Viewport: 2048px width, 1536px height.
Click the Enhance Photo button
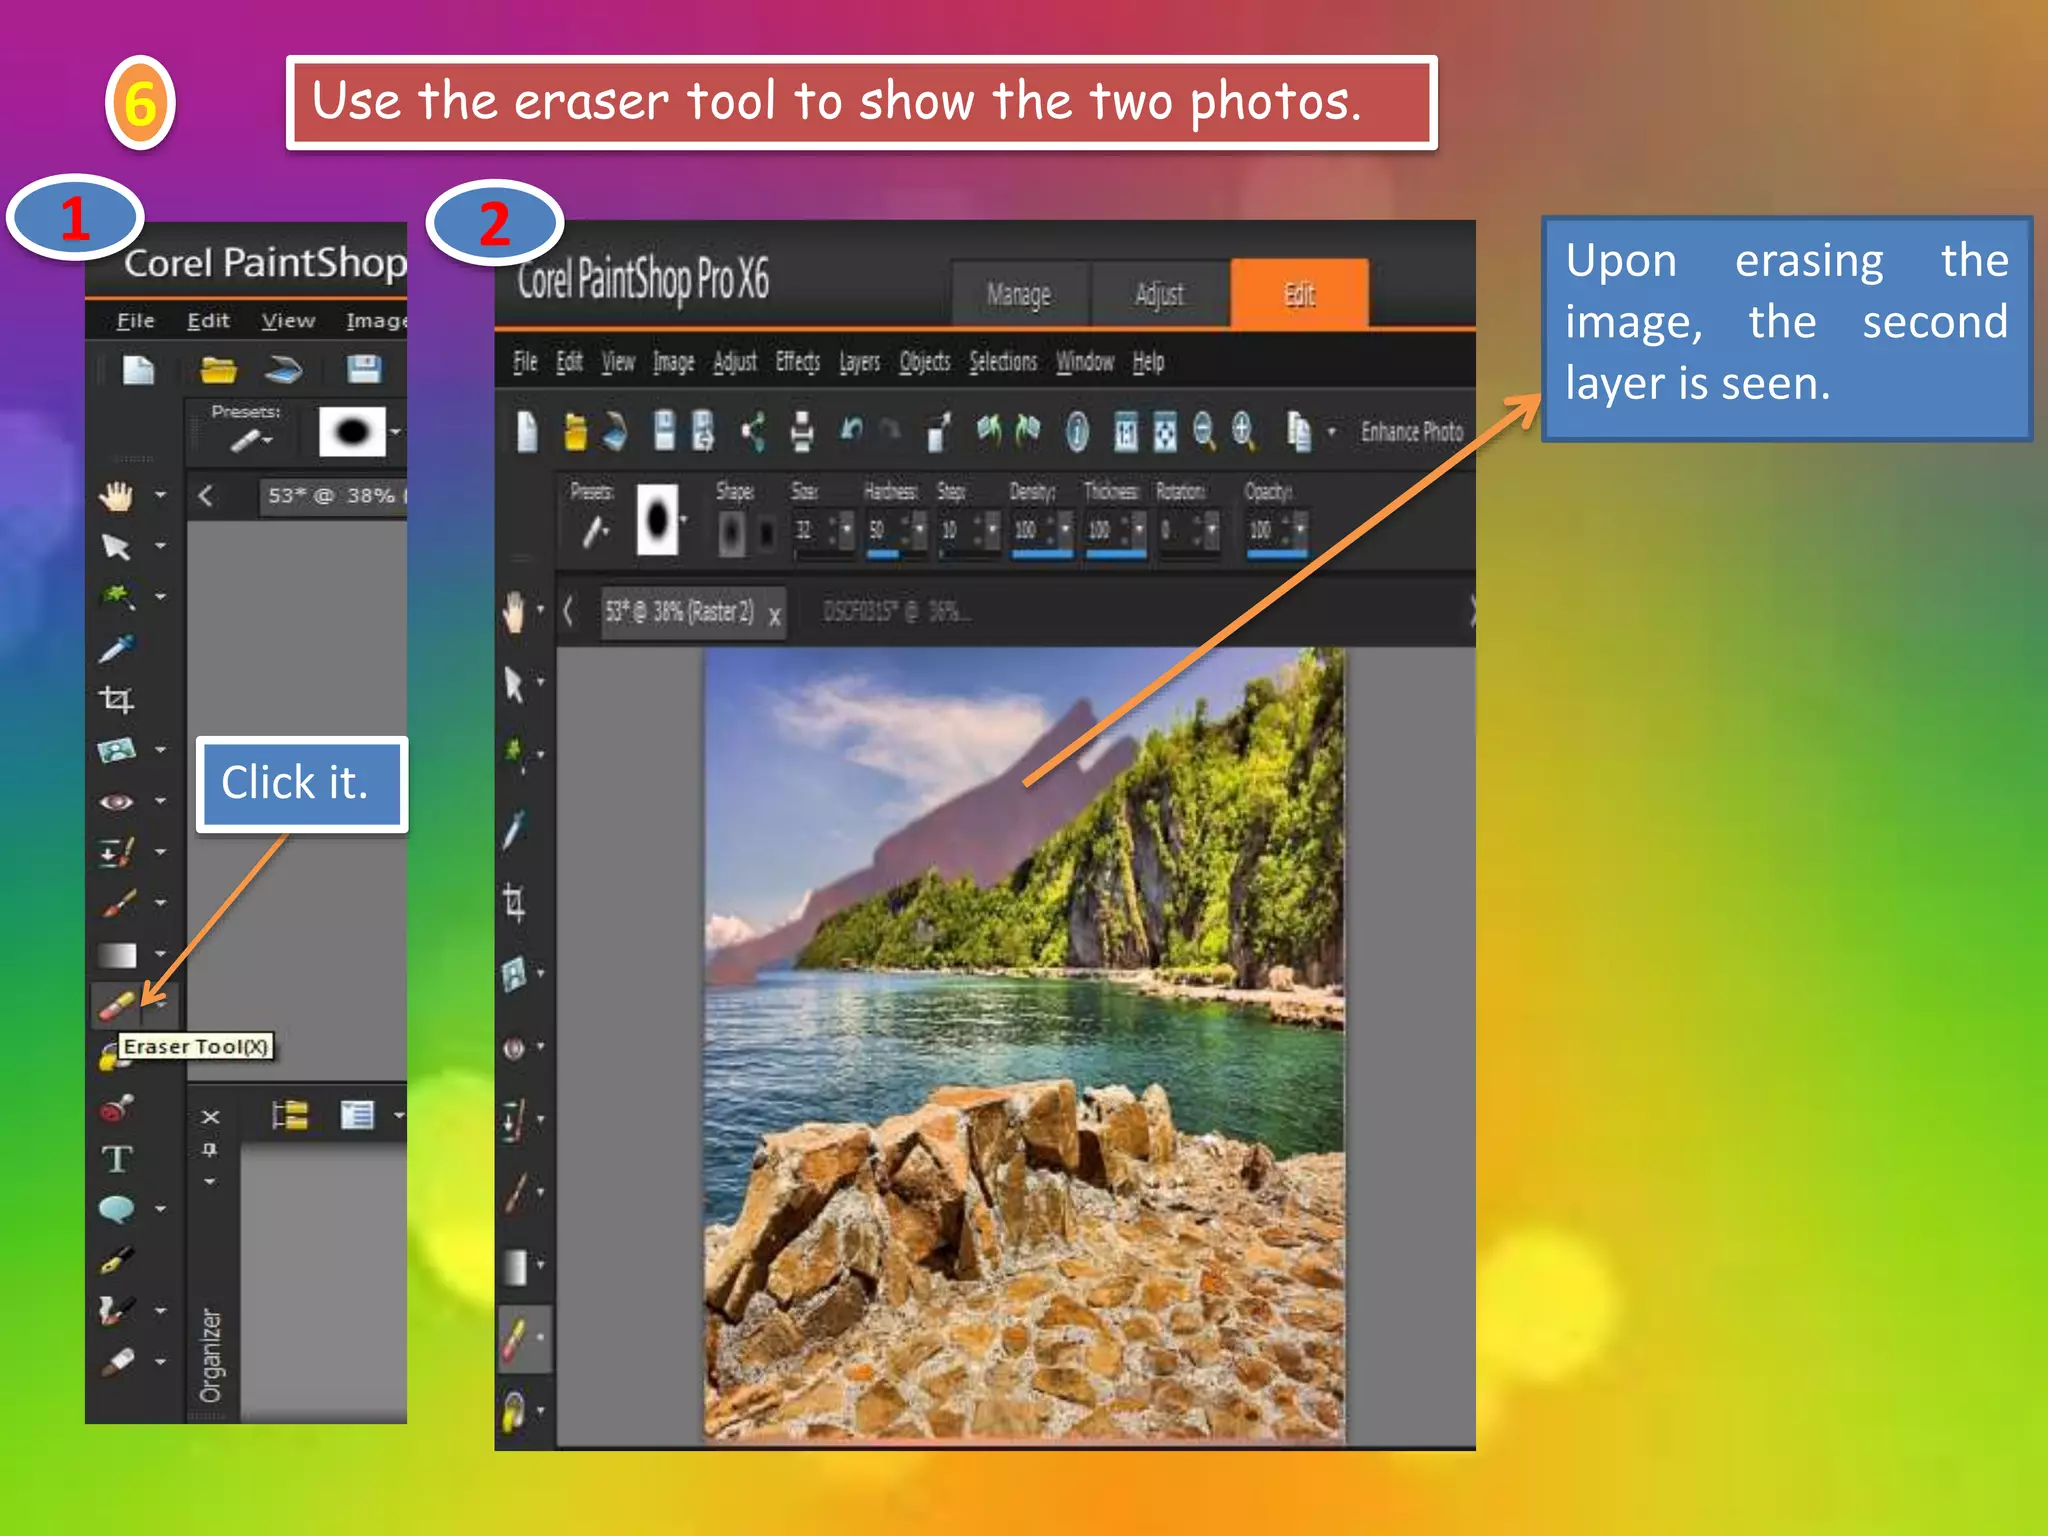pyautogui.click(x=1411, y=432)
